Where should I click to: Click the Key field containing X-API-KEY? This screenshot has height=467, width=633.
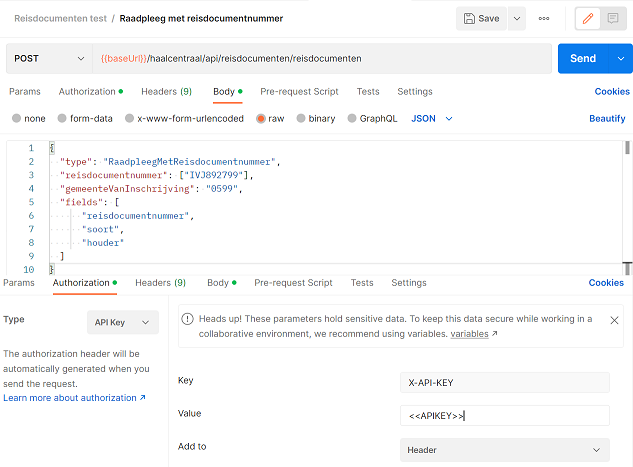point(505,383)
